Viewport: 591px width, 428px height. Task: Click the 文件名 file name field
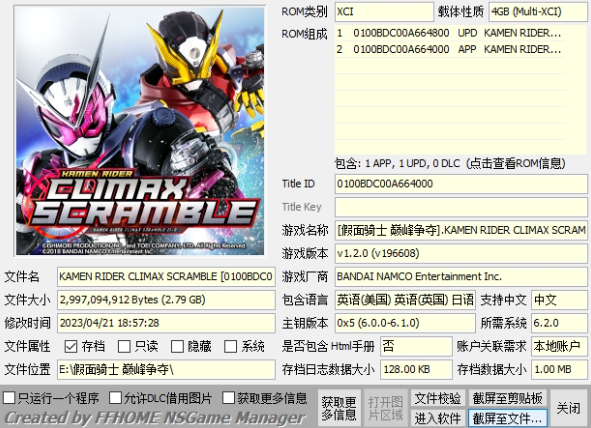[x=166, y=277]
